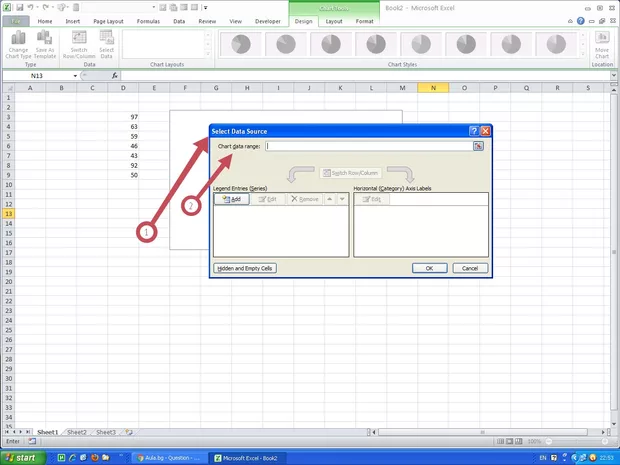This screenshot has width=620, height=465.
Task: Click Save As Template in ribbon
Action: click(x=45, y=47)
